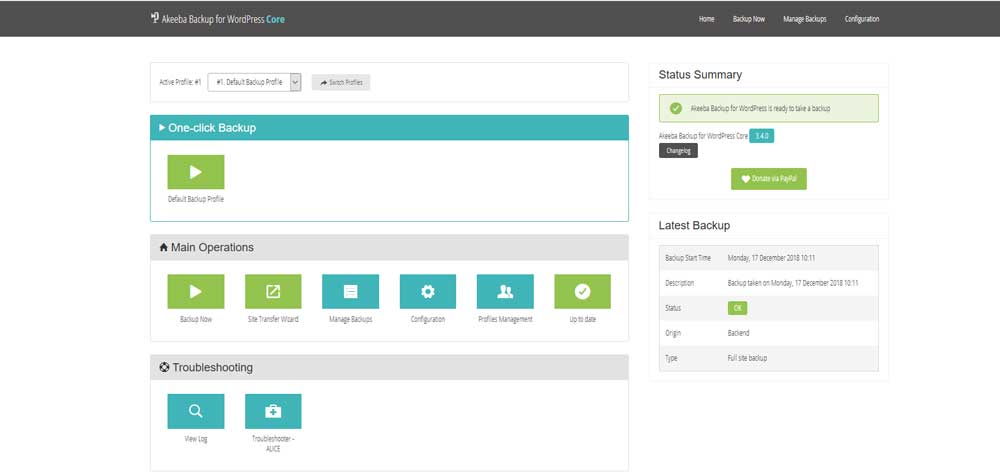Open Configuration in the top menu

click(862, 19)
